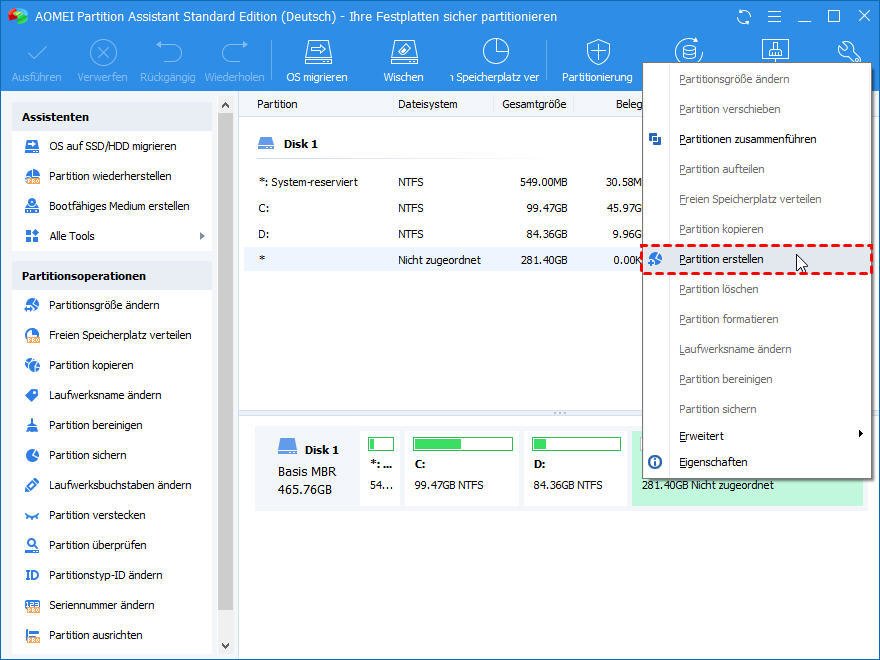This screenshot has height=660, width=880.
Task: Select Laufwerksname ändern in sidebar
Action: tap(105, 395)
